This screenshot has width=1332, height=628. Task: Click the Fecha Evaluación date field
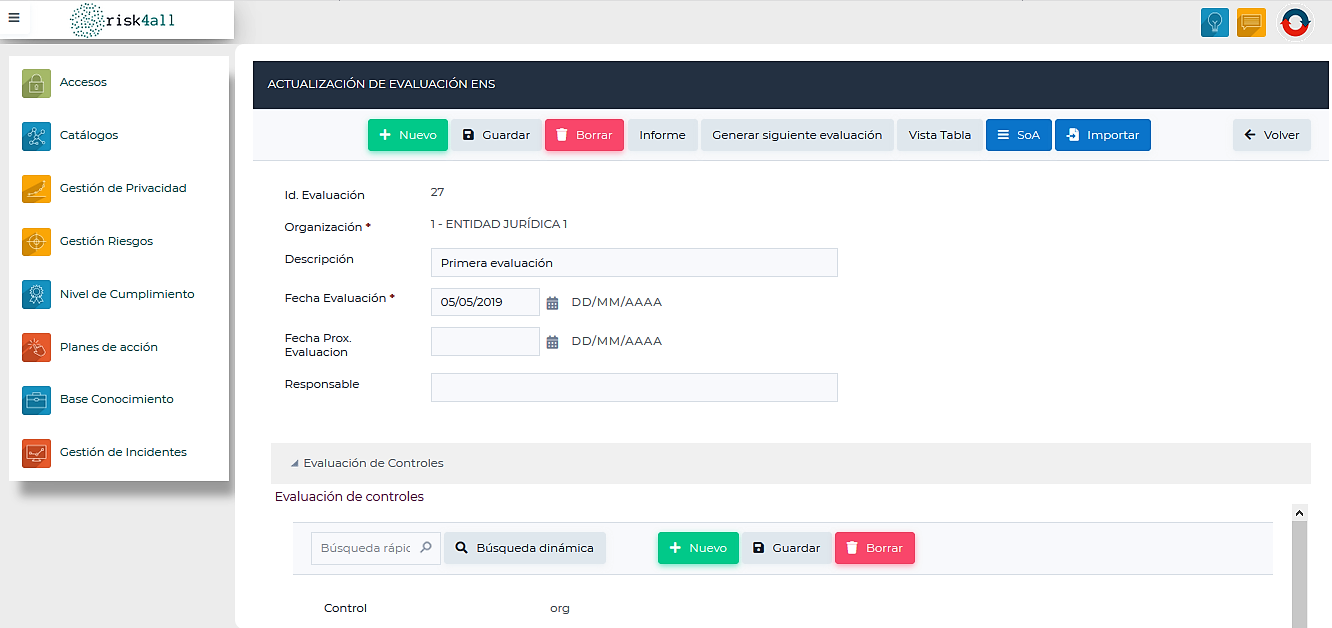coord(485,302)
